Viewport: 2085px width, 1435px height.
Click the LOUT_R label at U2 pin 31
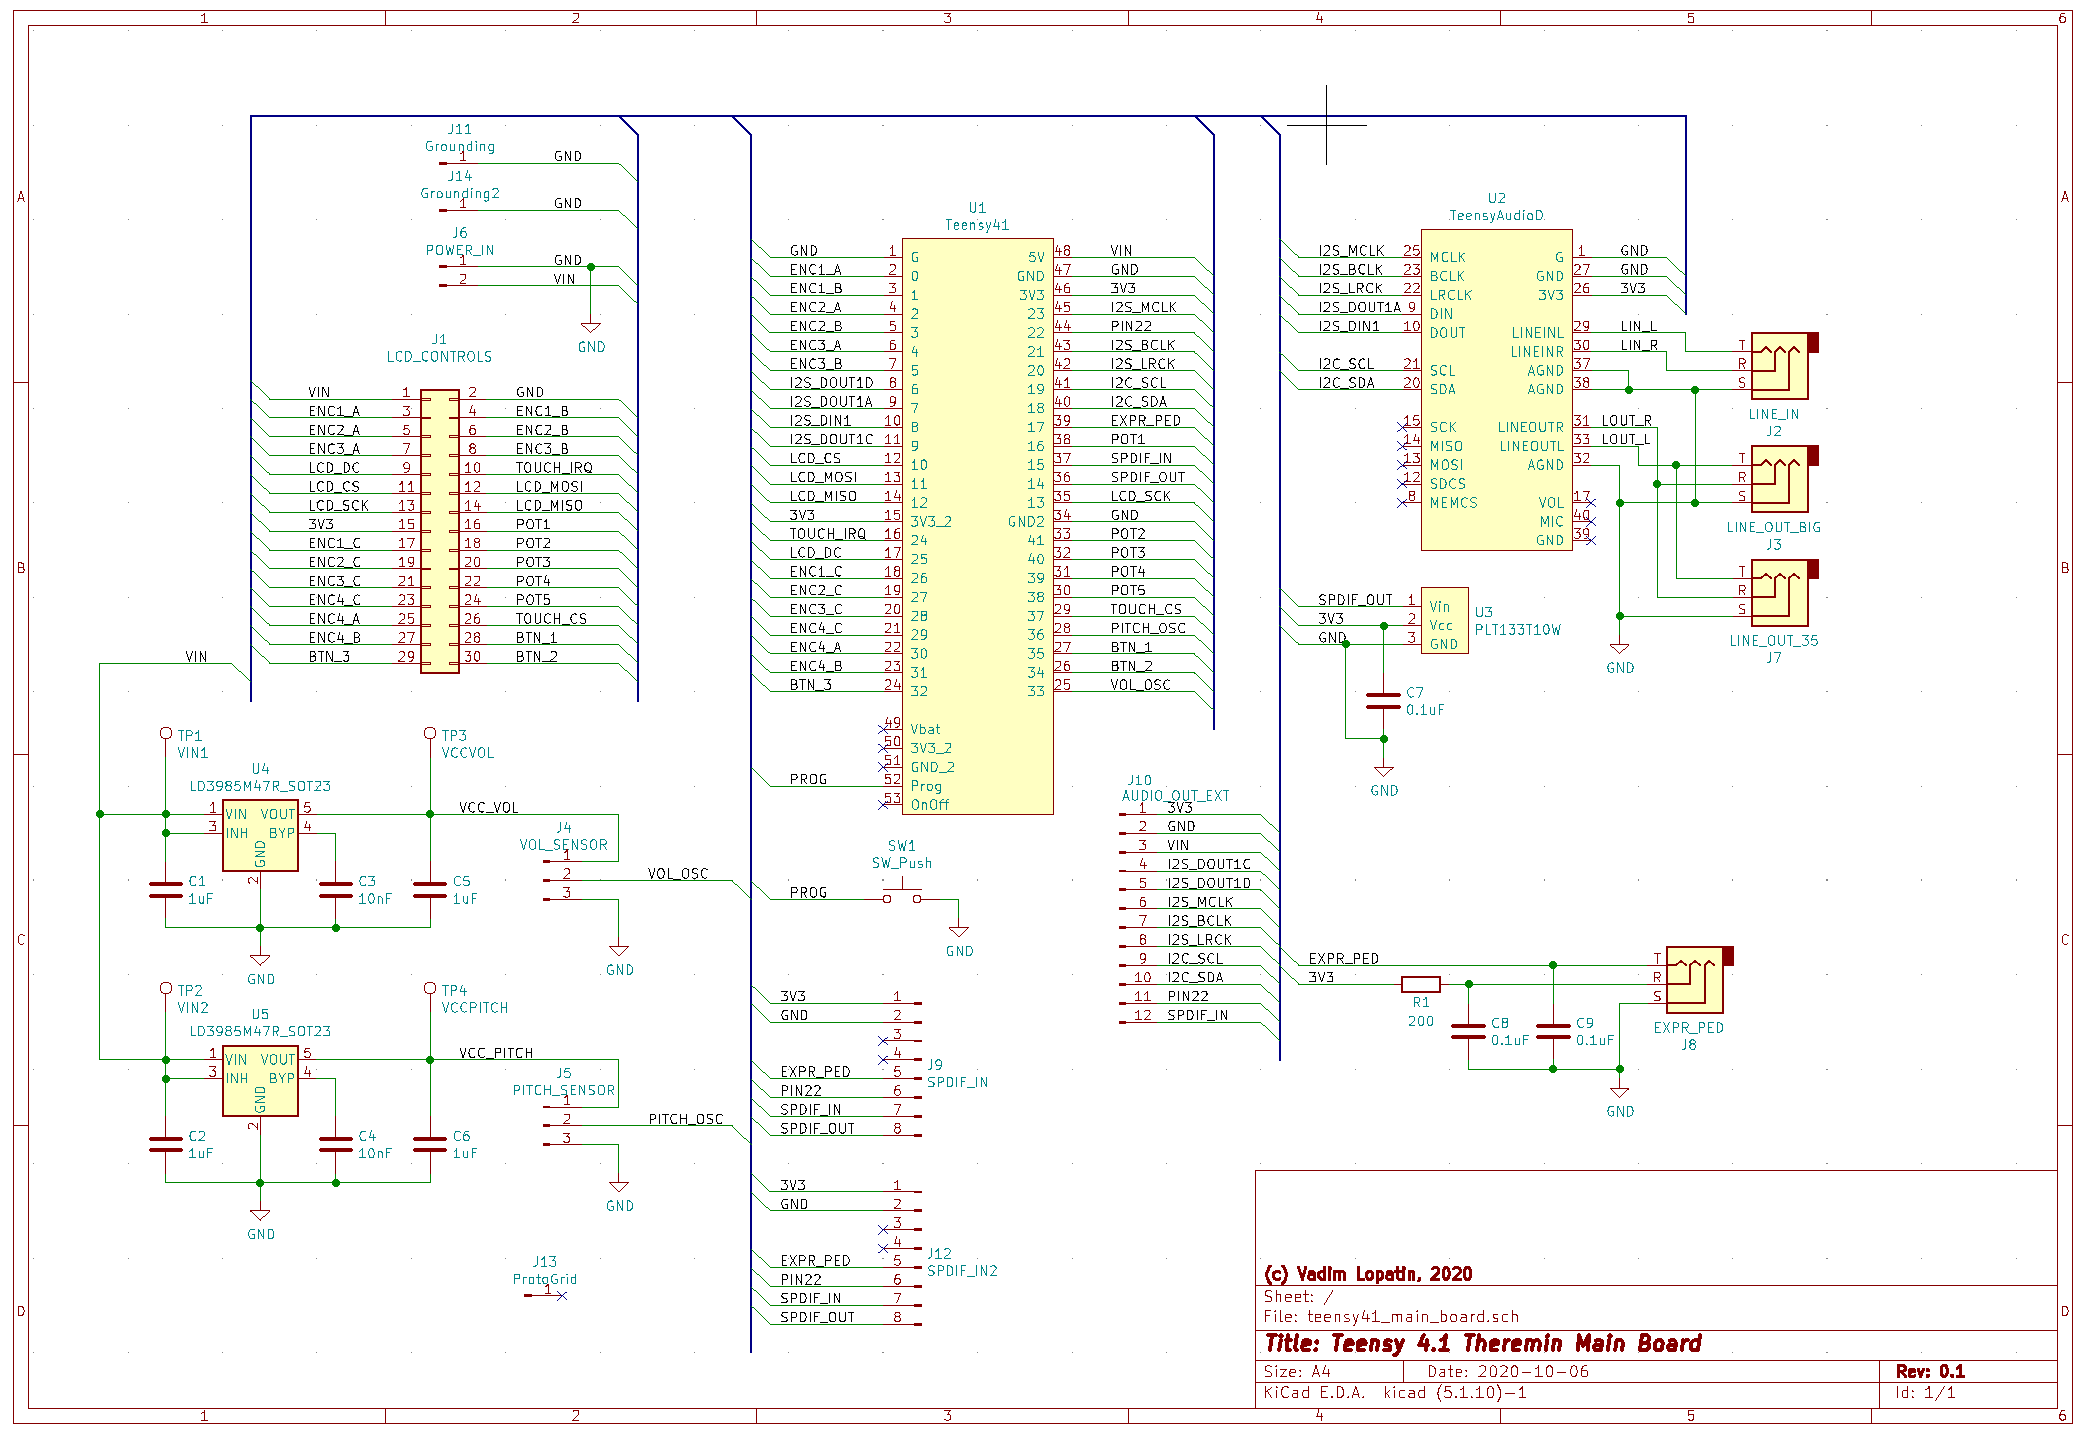pos(1627,420)
